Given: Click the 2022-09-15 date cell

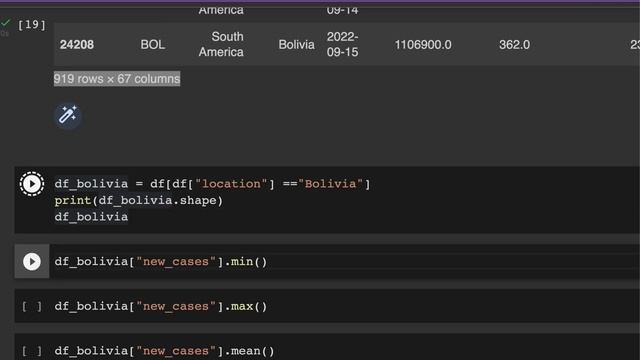Looking at the screenshot, I should point(342,44).
